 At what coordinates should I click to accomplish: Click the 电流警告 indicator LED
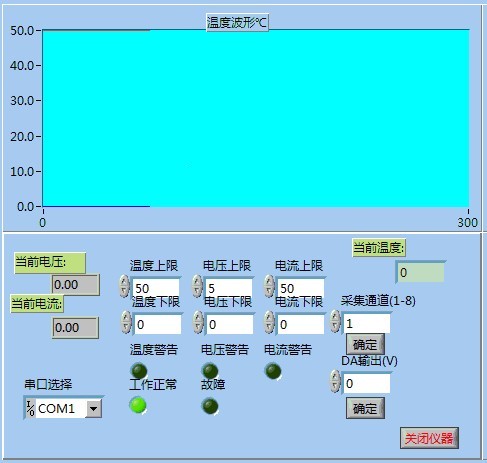click(273, 371)
